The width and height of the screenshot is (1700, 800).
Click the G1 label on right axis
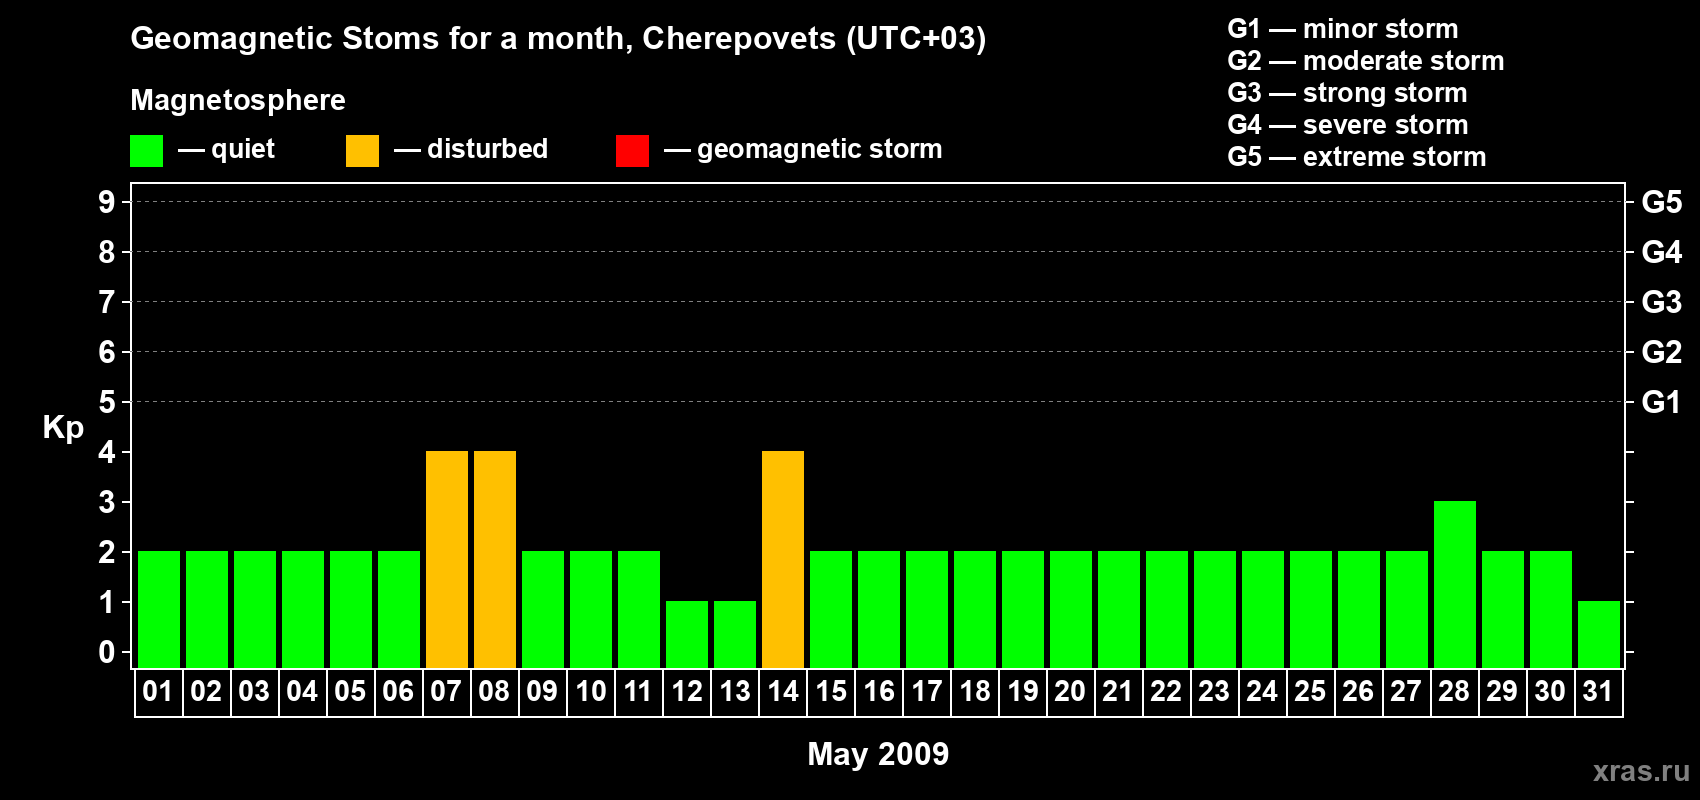1661,402
